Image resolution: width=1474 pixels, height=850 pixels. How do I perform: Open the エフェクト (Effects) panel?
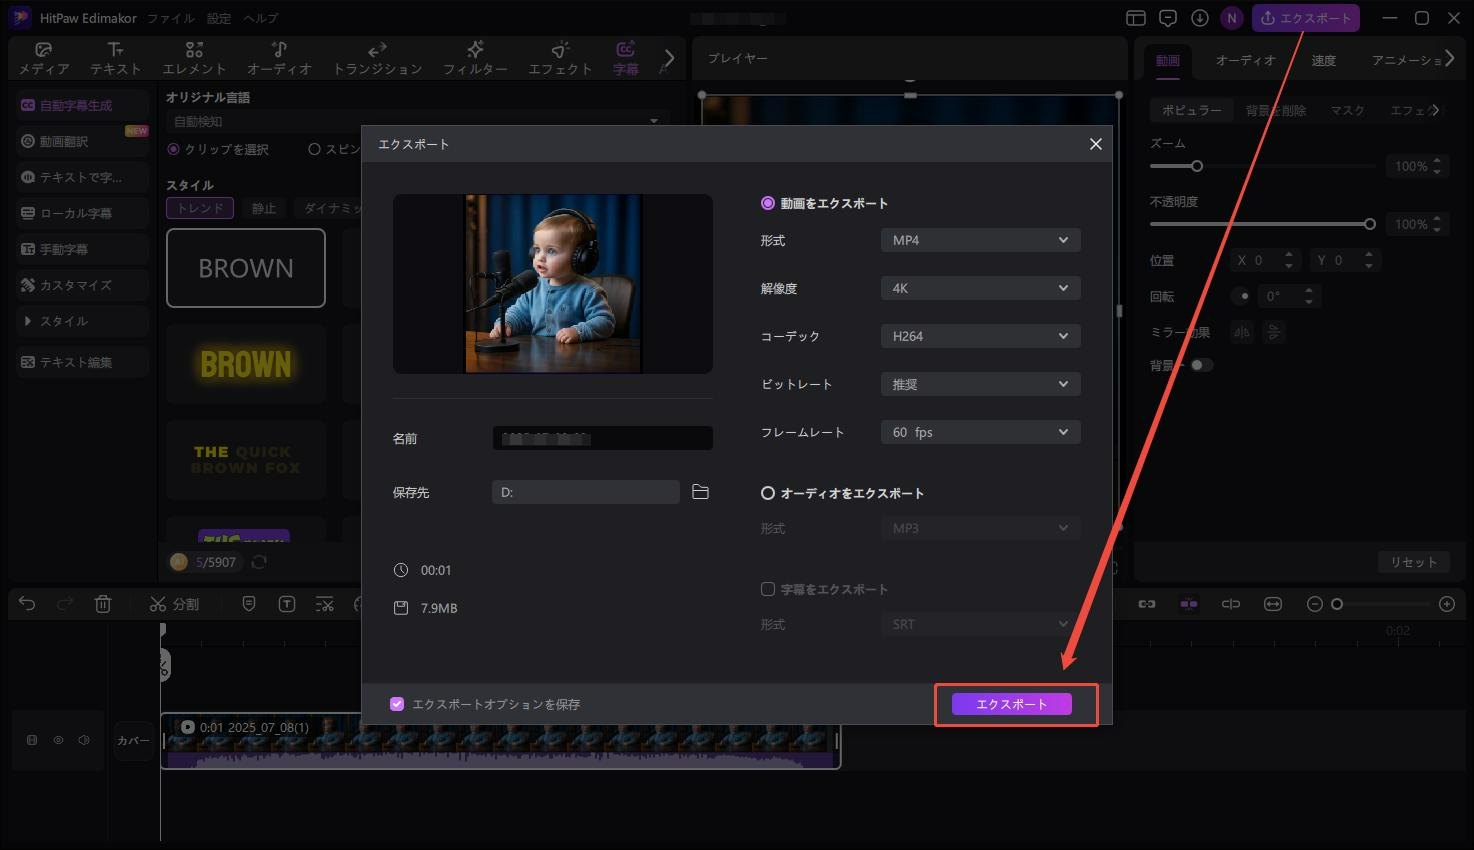point(560,58)
